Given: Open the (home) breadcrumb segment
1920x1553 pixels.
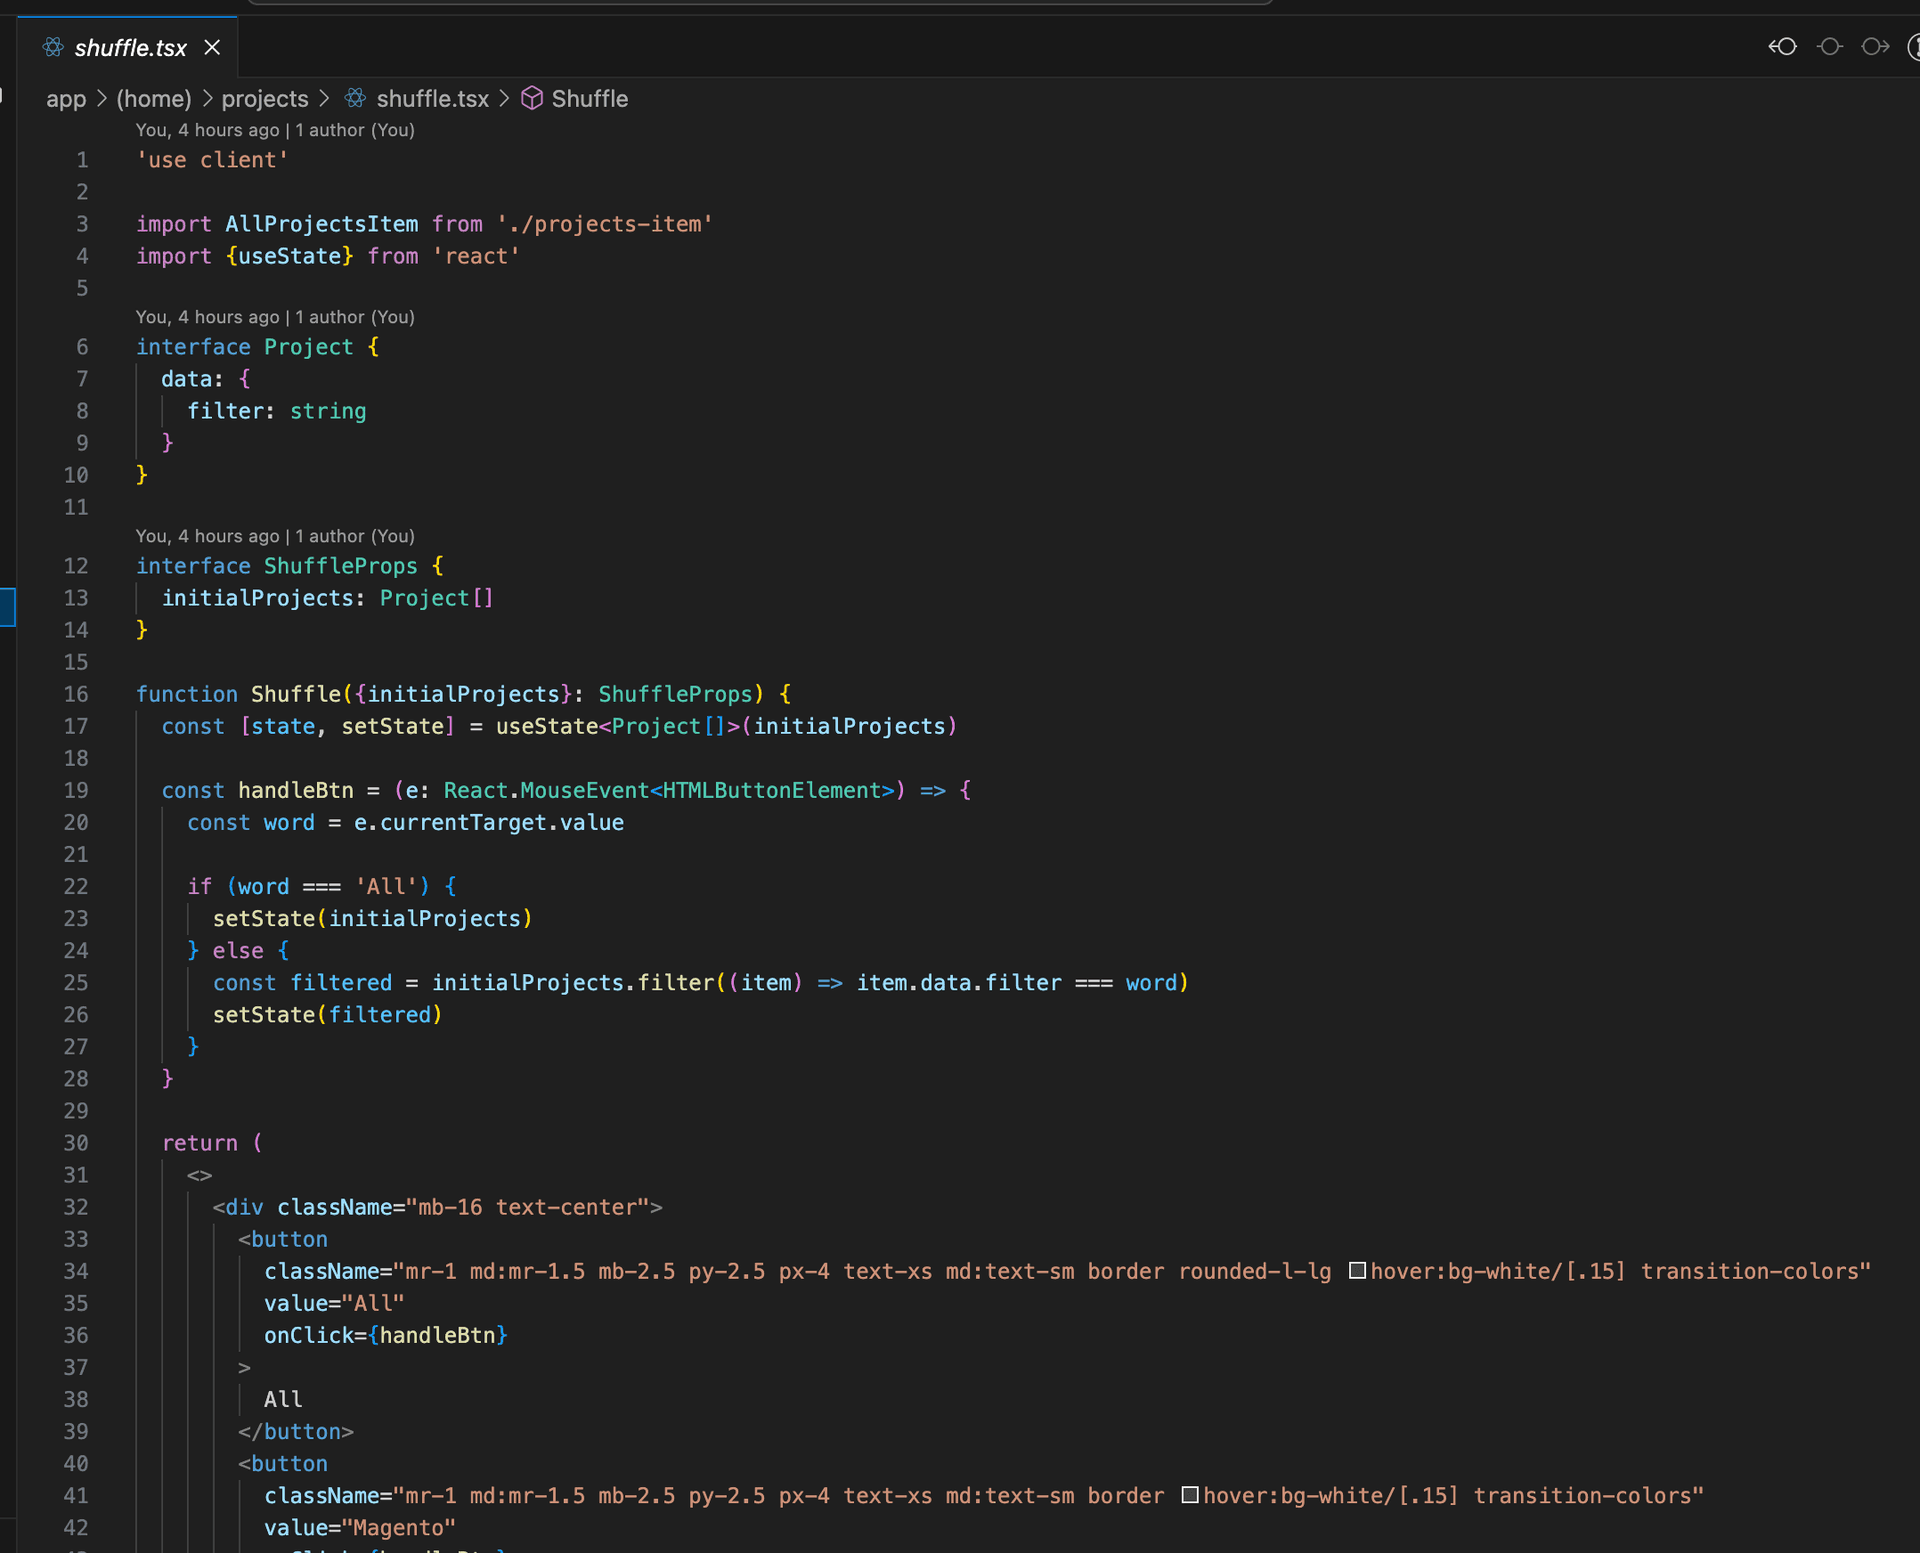Looking at the screenshot, I should click(154, 99).
